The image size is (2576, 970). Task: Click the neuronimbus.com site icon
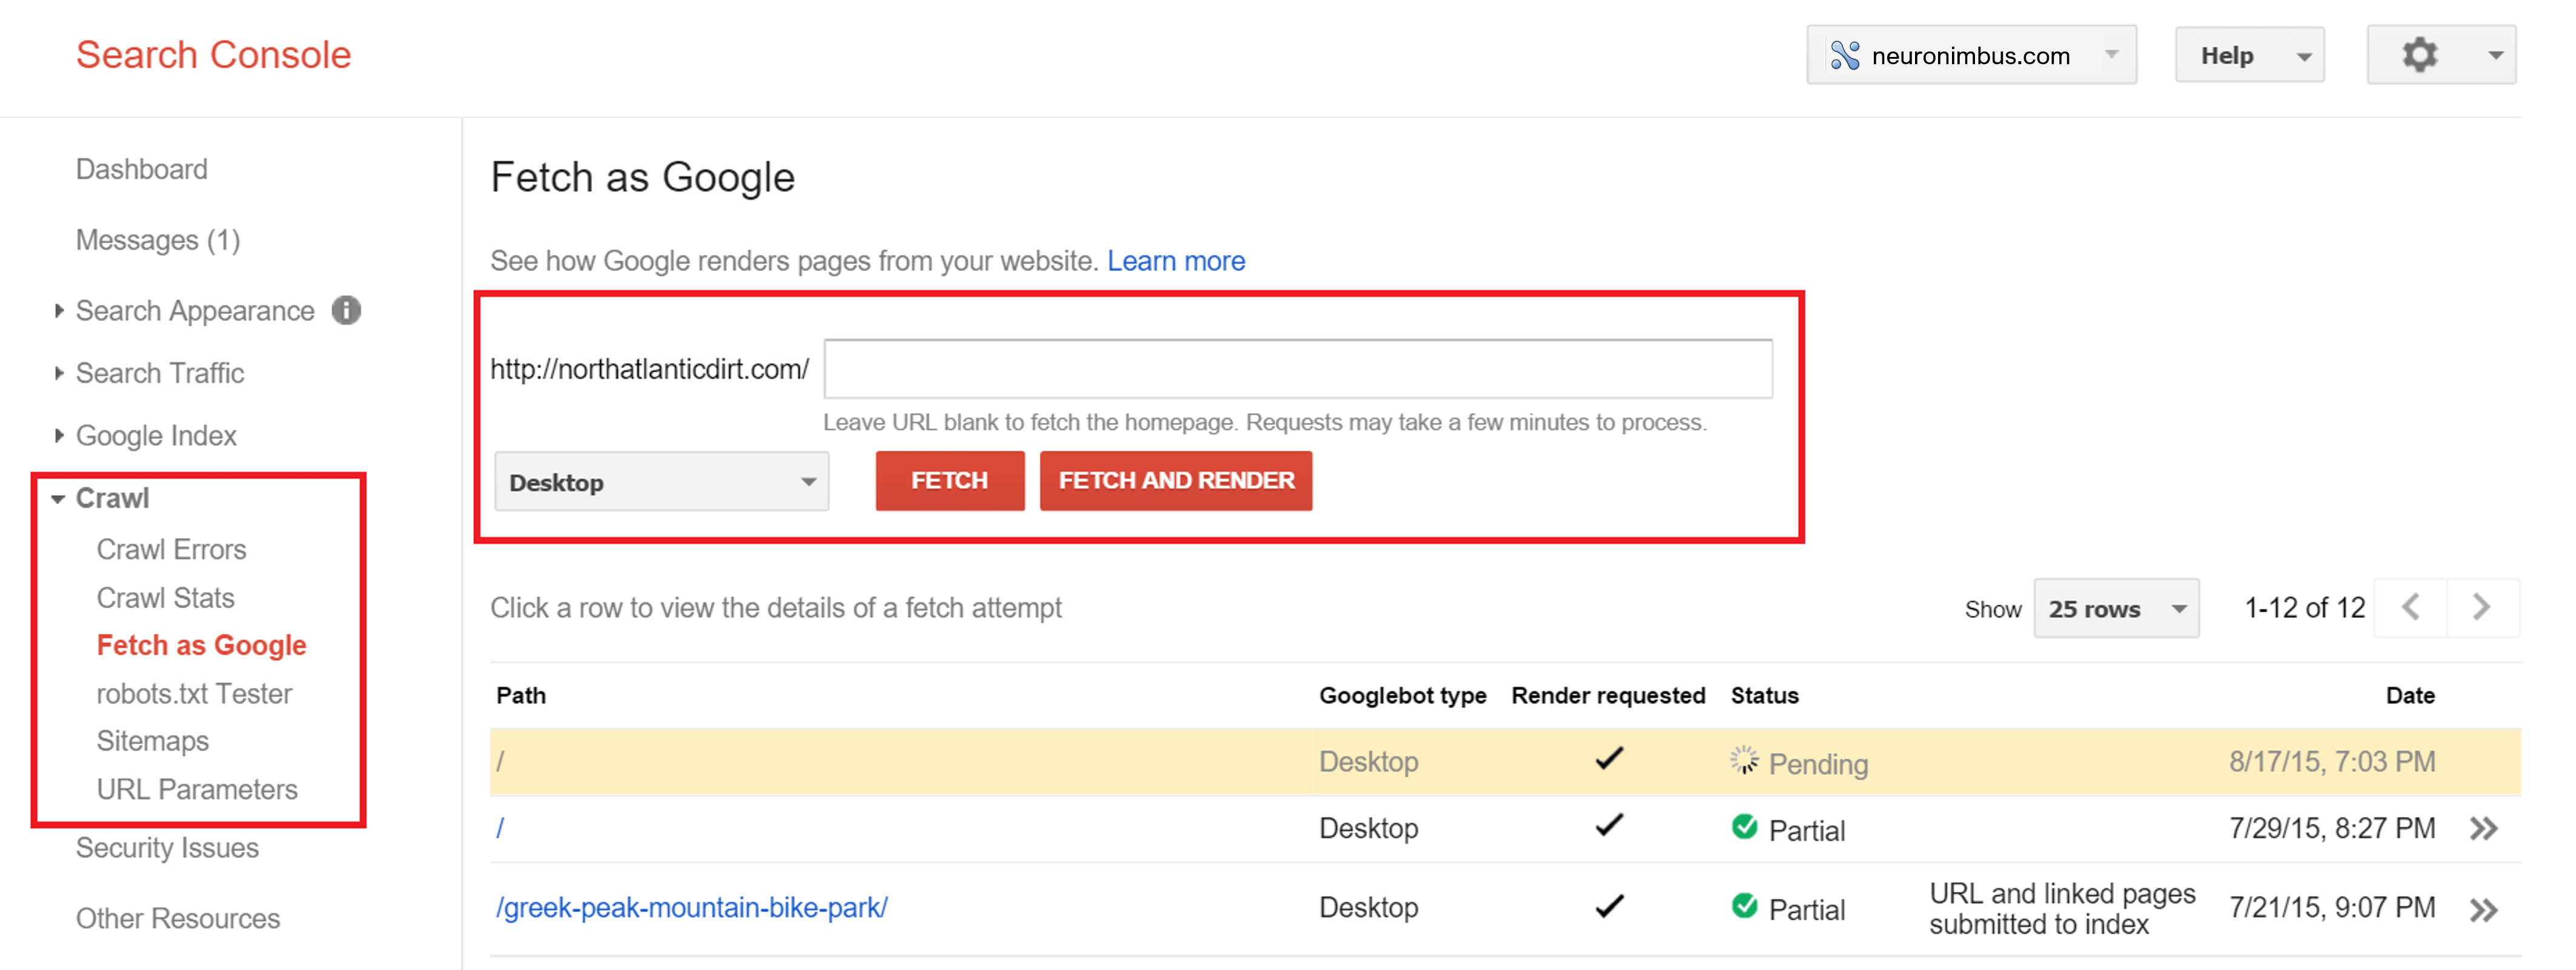pos(1844,55)
